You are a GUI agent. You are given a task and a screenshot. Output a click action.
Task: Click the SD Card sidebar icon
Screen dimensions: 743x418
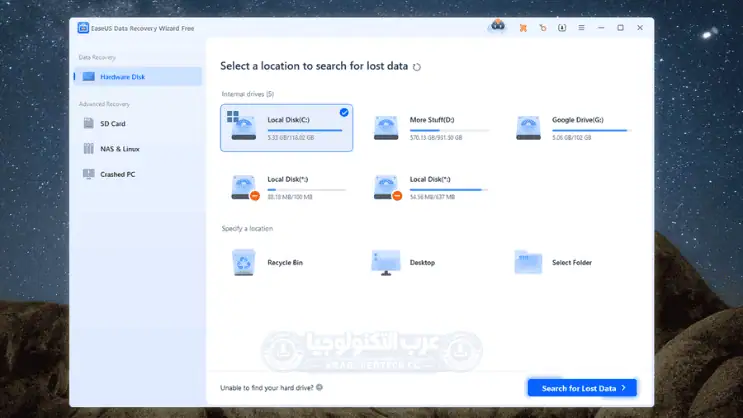coord(89,123)
